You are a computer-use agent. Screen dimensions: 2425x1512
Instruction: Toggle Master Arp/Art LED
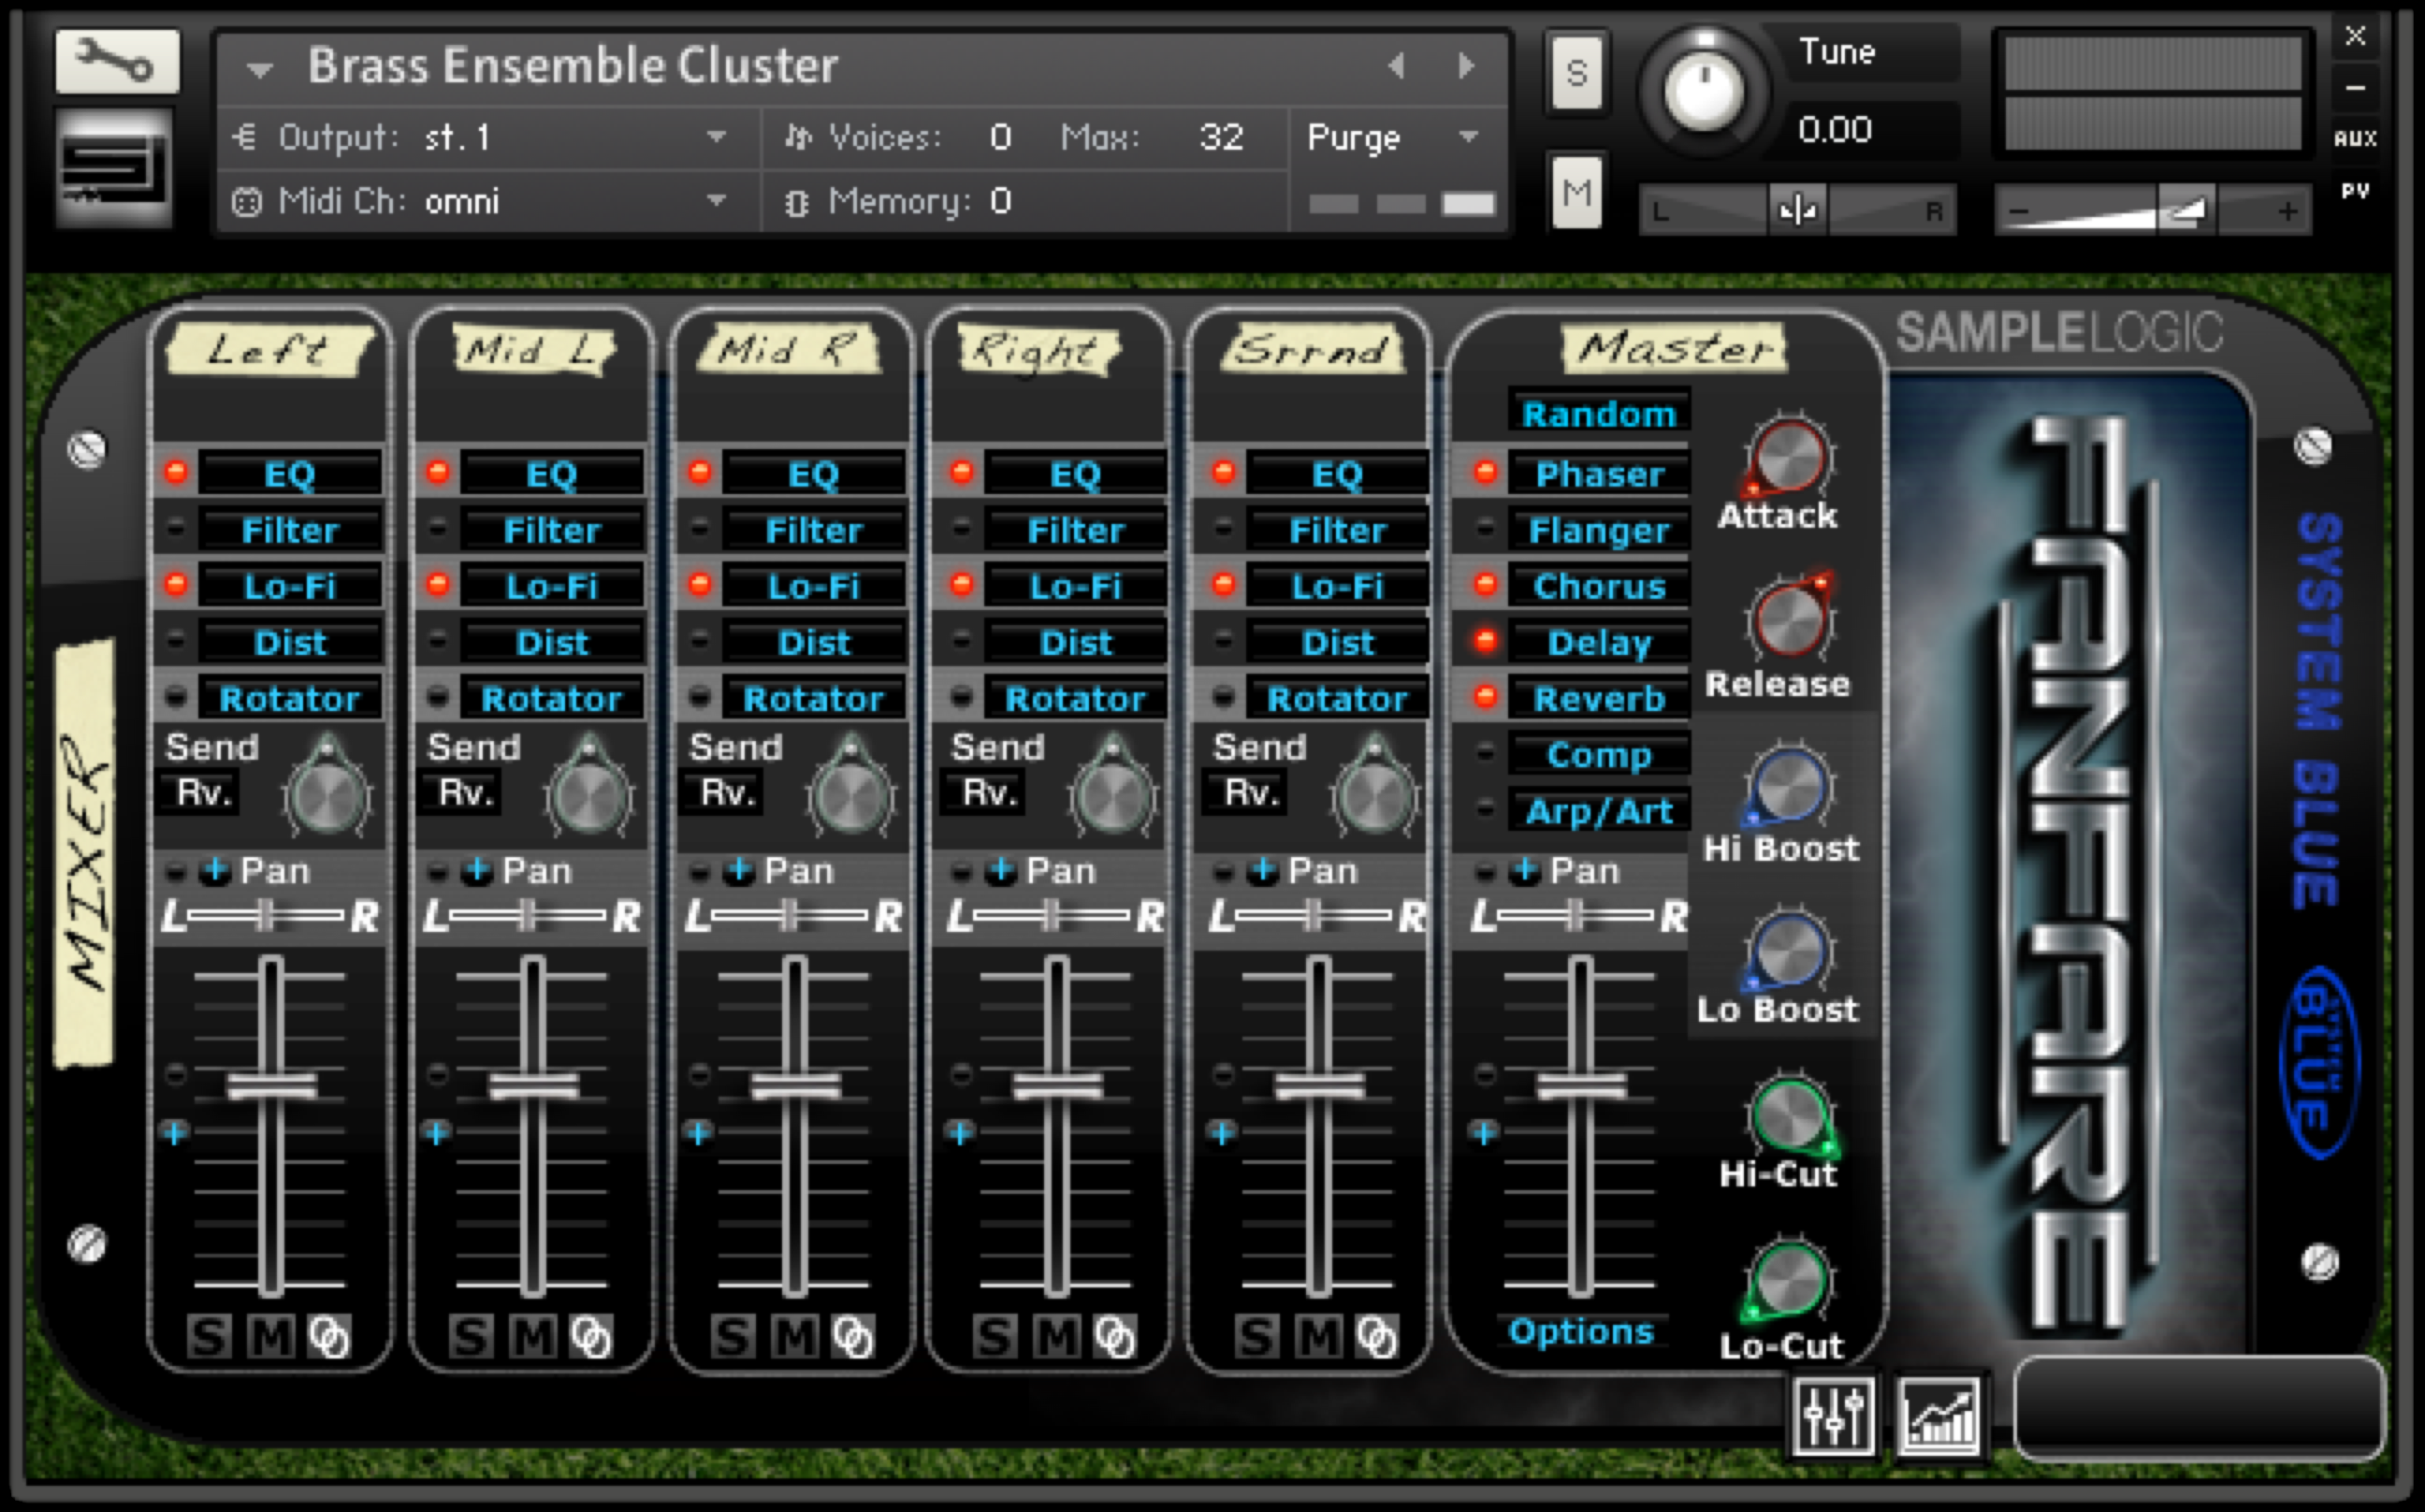pyautogui.click(x=1486, y=809)
